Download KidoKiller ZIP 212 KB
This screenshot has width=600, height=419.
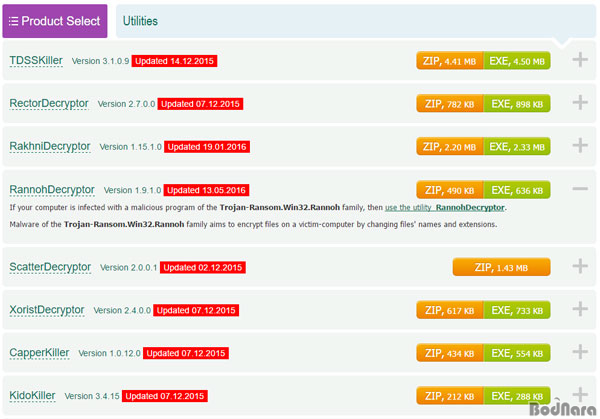[x=450, y=396]
